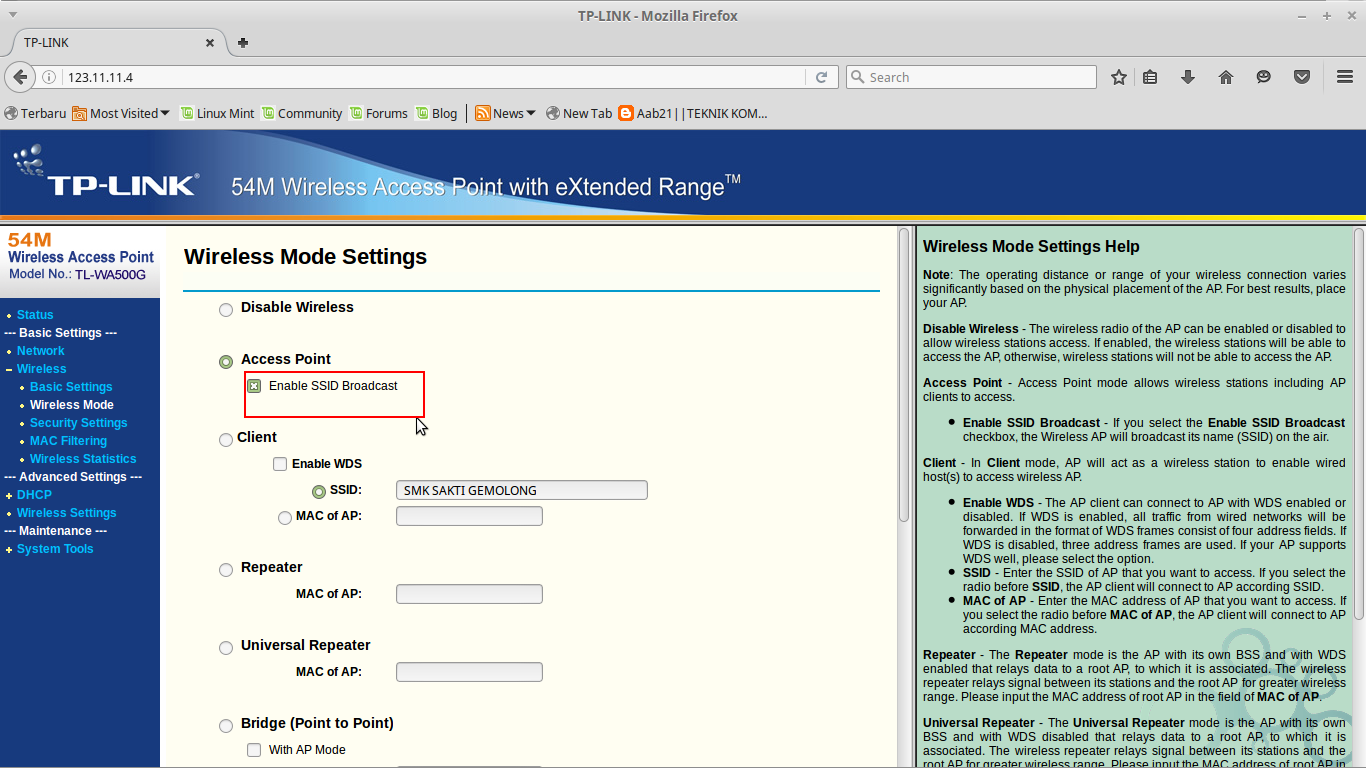Open the News bookmark dropdown
The height and width of the screenshot is (768, 1366).
pos(530,113)
